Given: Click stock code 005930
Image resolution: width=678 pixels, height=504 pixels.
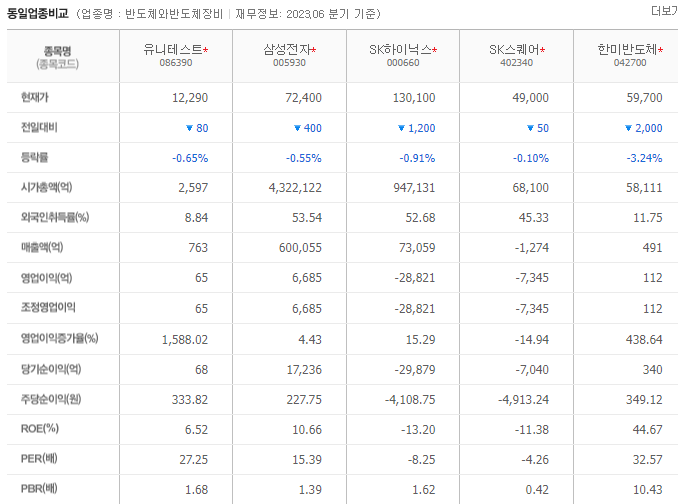Looking at the screenshot, I should pyautogui.click(x=289, y=63).
